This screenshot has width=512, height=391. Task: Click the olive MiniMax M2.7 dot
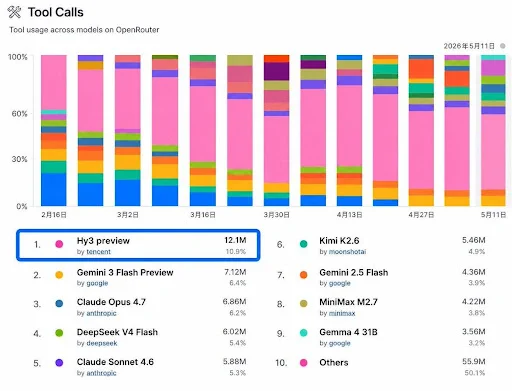[x=303, y=304]
